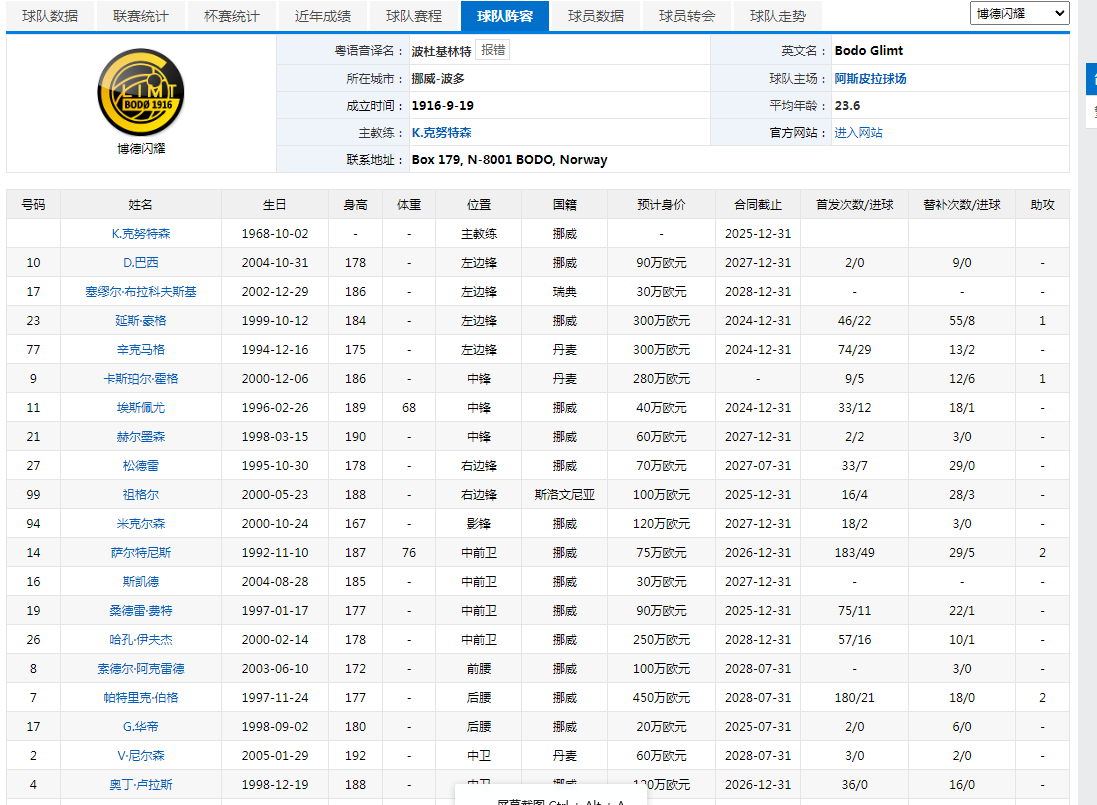Screen dimensions: 1097x805
Task: Open the 阿斯皮拉球场 stadium link
Action: coord(871,78)
